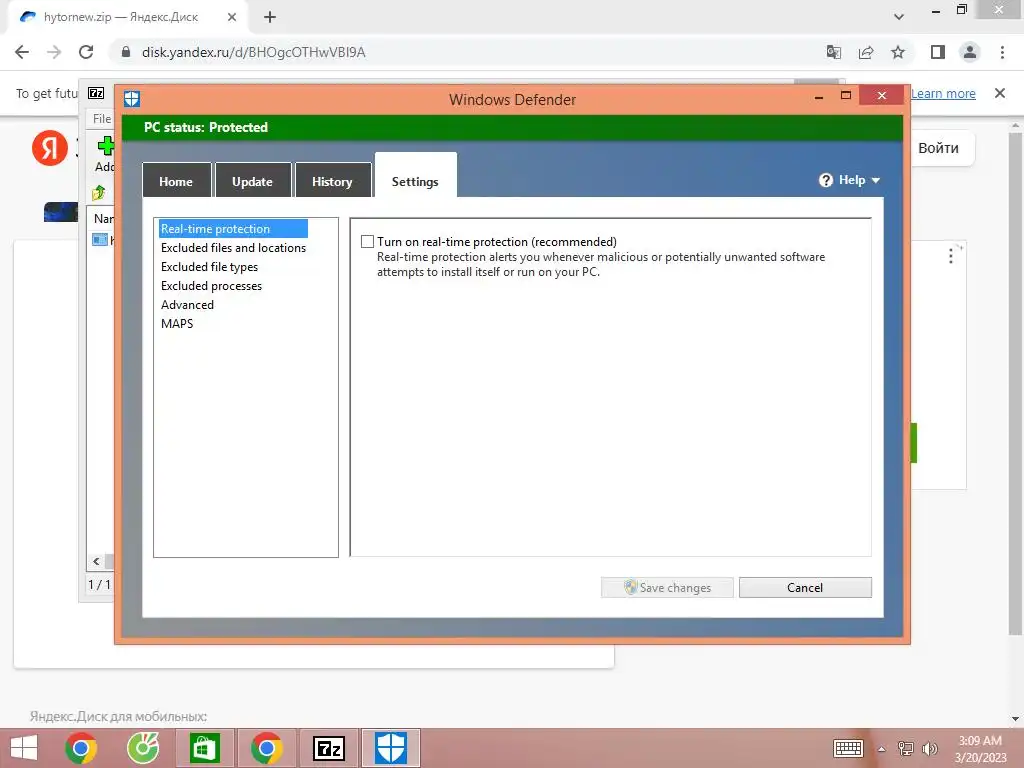Click the translate page icon
Image resolution: width=1024 pixels, height=768 pixels.
[833, 52]
